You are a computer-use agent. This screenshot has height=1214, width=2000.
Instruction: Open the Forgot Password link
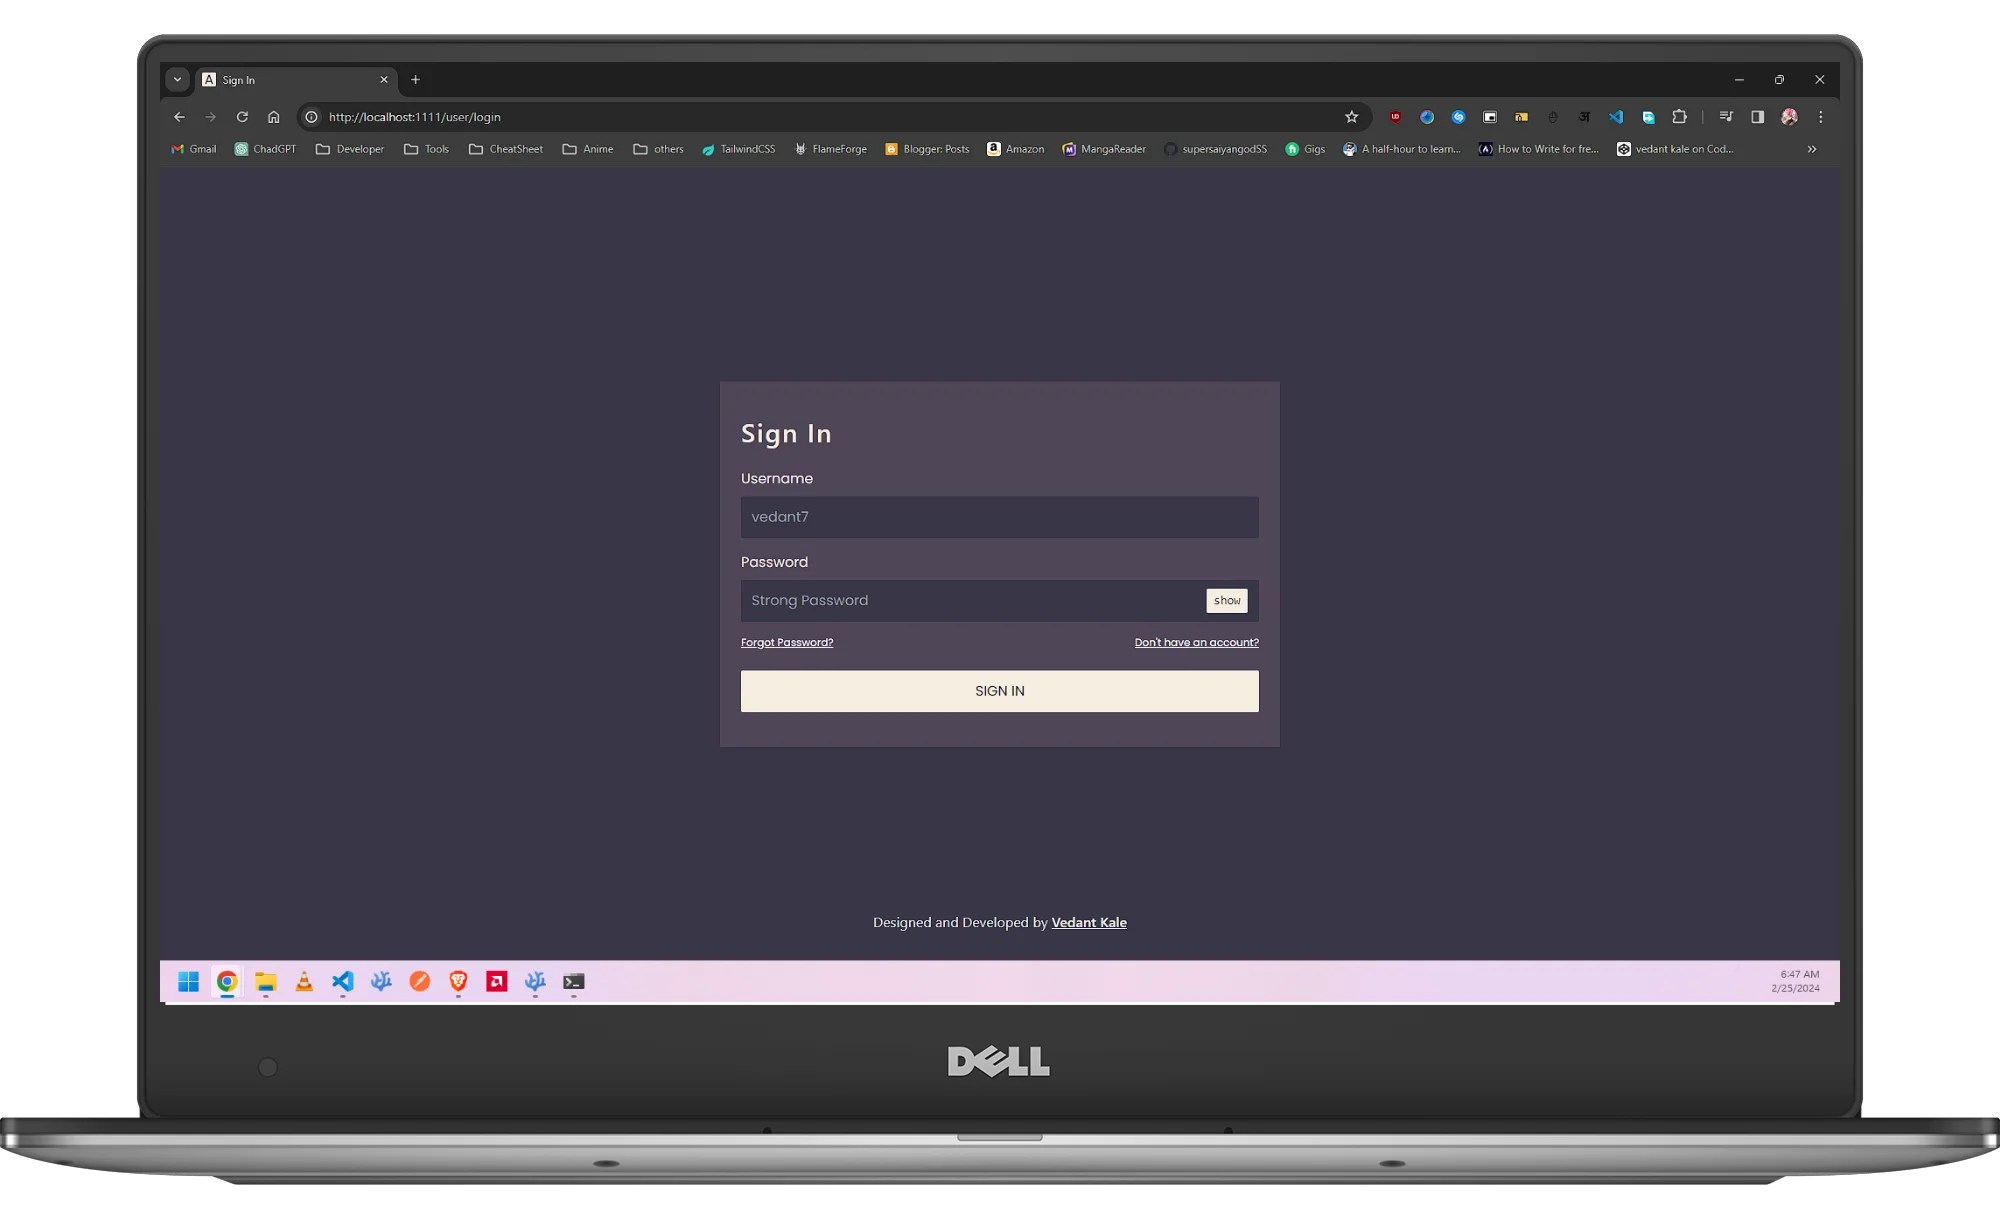pyautogui.click(x=787, y=642)
